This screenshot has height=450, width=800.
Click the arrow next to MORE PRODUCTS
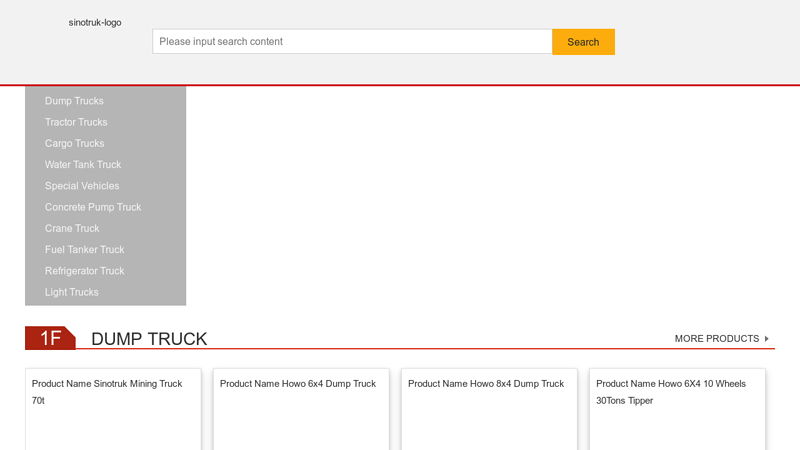point(766,339)
